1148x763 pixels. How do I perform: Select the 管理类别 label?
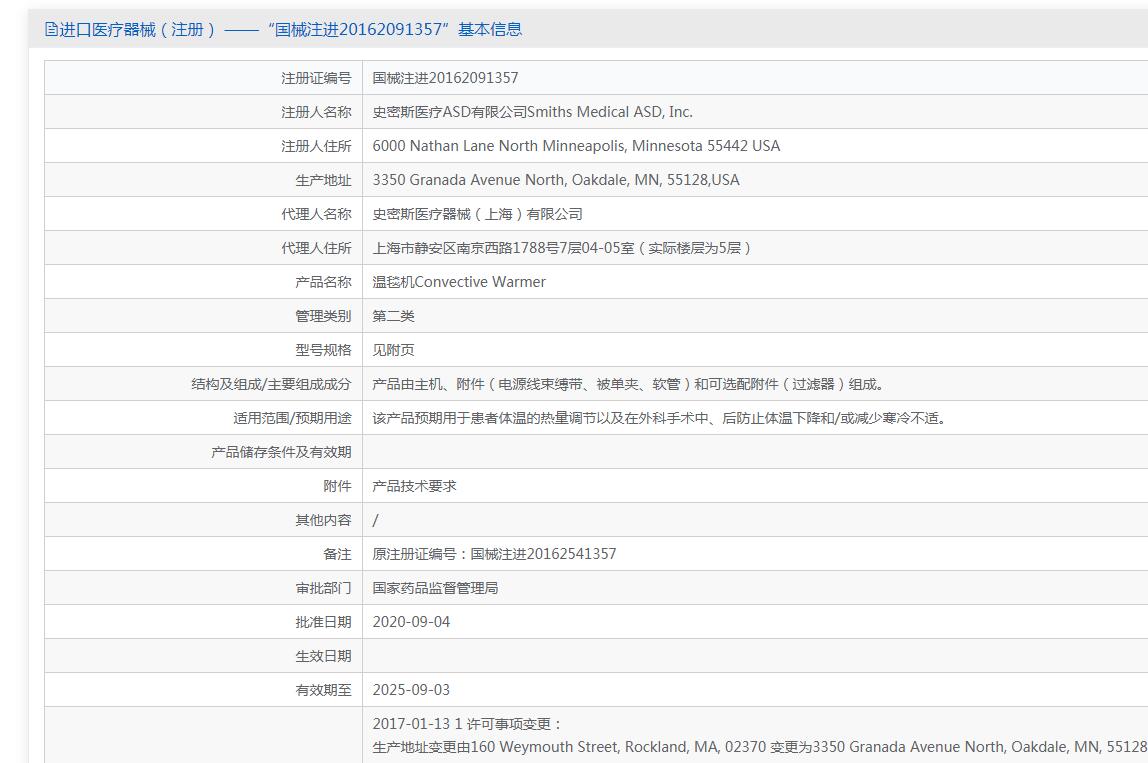pyautogui.click(x=324, y=316)
